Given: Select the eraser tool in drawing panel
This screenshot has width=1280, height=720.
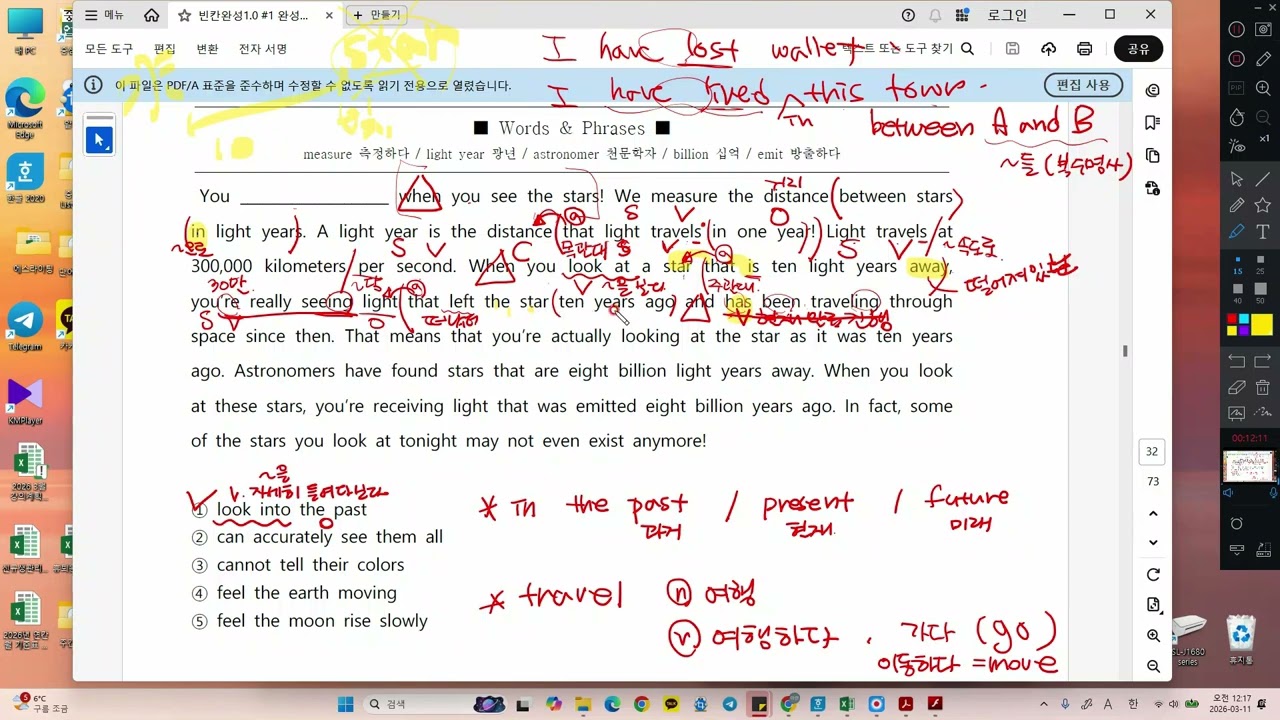Looking at the screenshot, I should pyautogui.click(x=1237, y=387).
